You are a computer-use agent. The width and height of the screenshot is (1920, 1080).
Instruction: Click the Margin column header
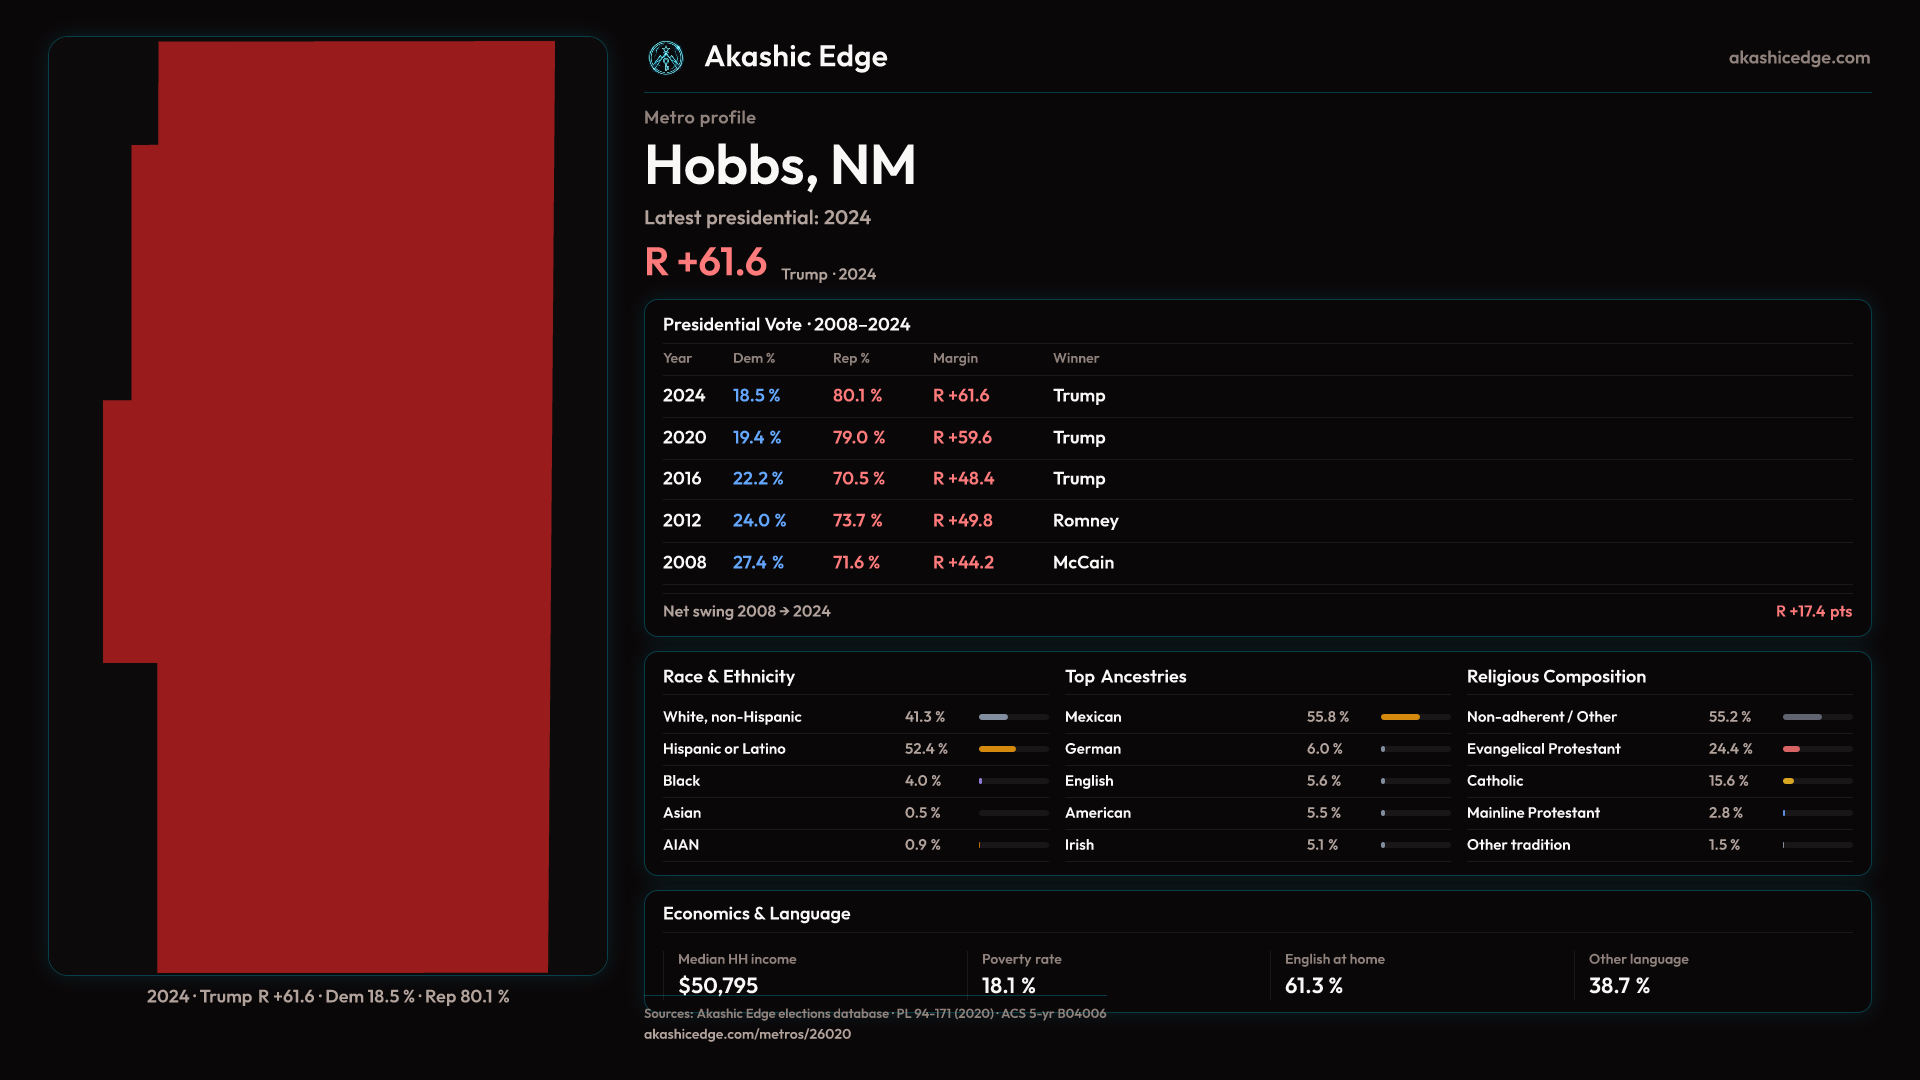(955, 358)
